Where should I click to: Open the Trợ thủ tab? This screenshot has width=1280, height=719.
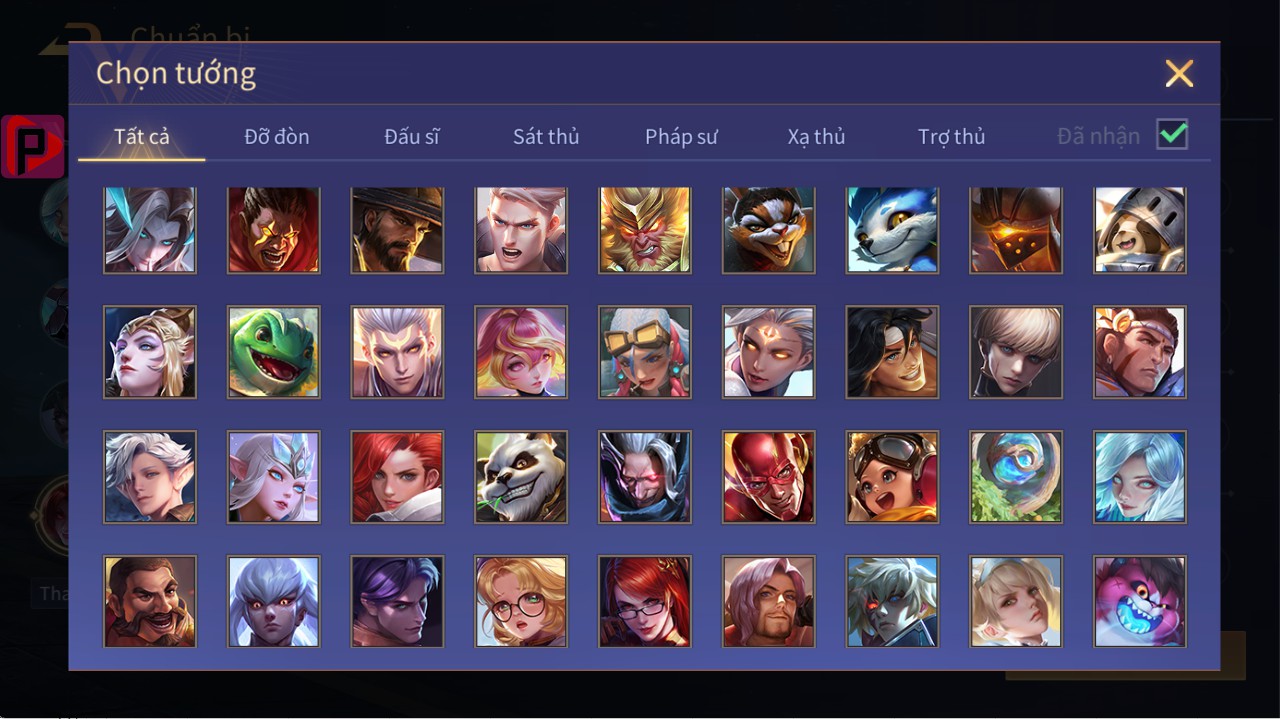click(x=951, y=137)
